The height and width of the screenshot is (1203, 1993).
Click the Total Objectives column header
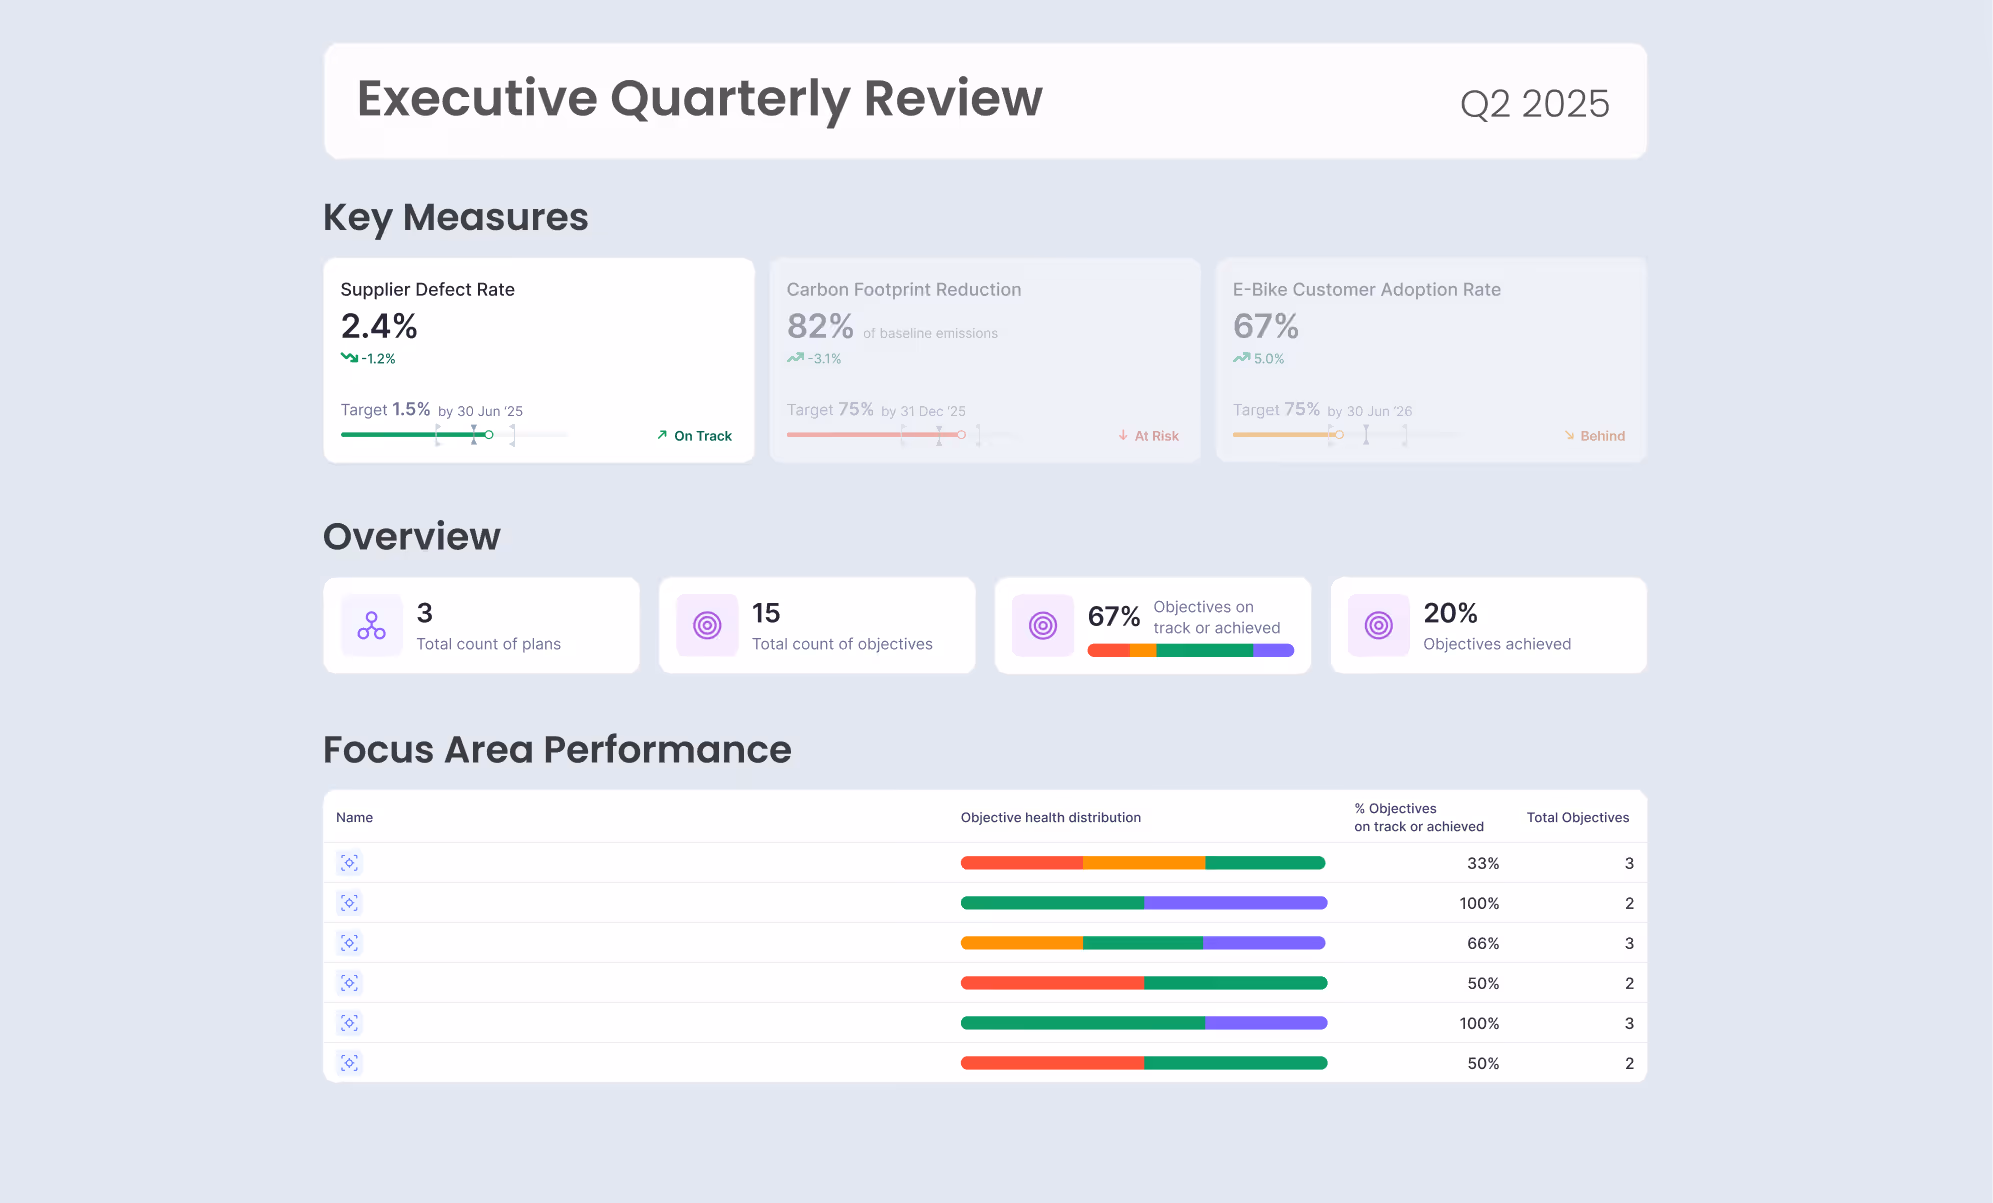pos(1577,817)
